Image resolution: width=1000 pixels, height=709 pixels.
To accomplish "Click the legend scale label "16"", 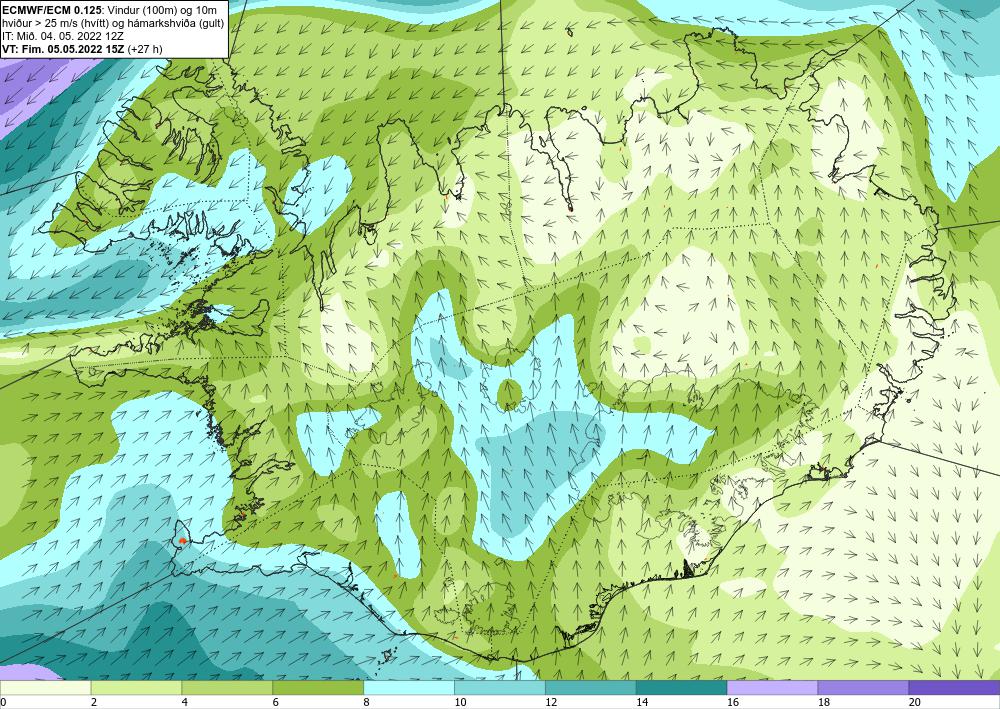I will point(733,702).
